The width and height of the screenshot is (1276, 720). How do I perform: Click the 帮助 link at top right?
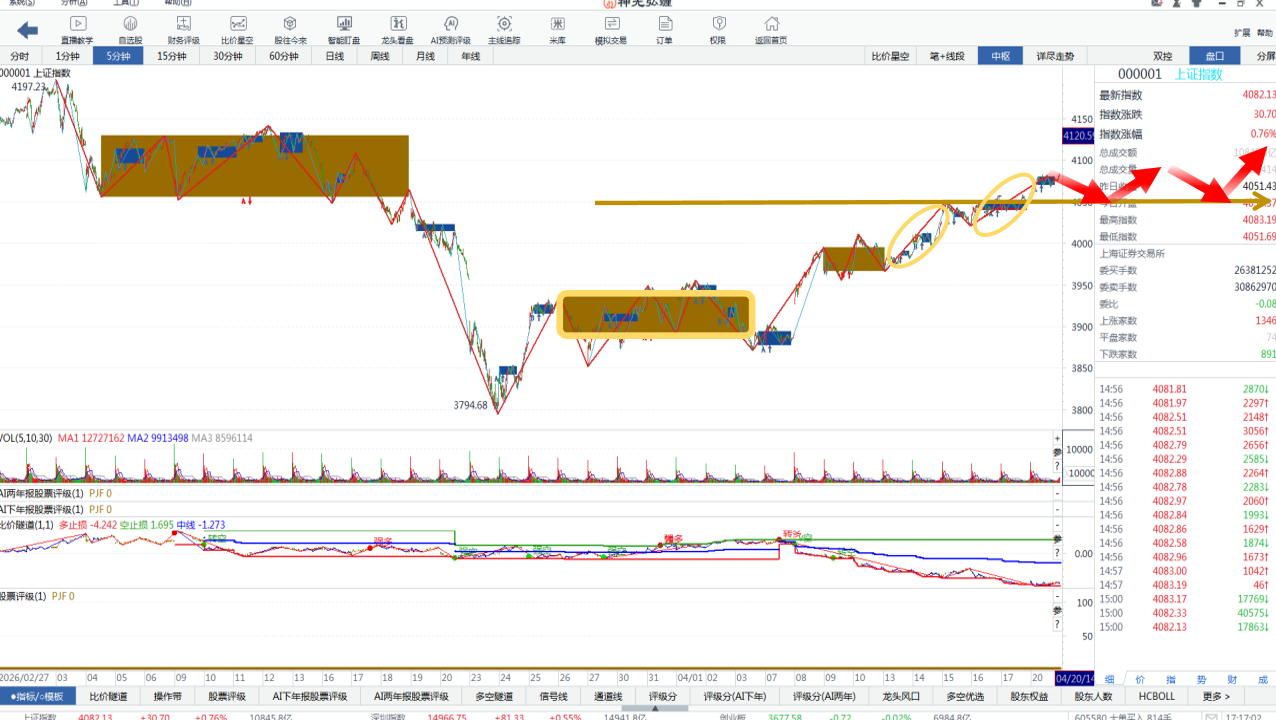point(1264,33)
